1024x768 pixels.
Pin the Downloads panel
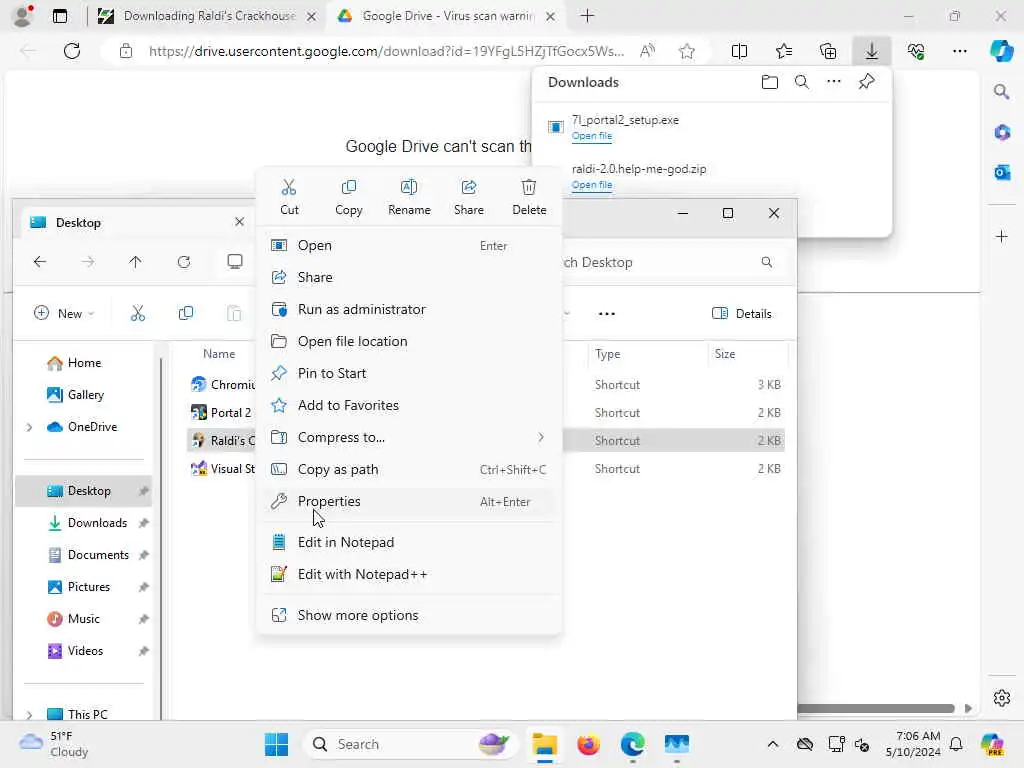867,82
